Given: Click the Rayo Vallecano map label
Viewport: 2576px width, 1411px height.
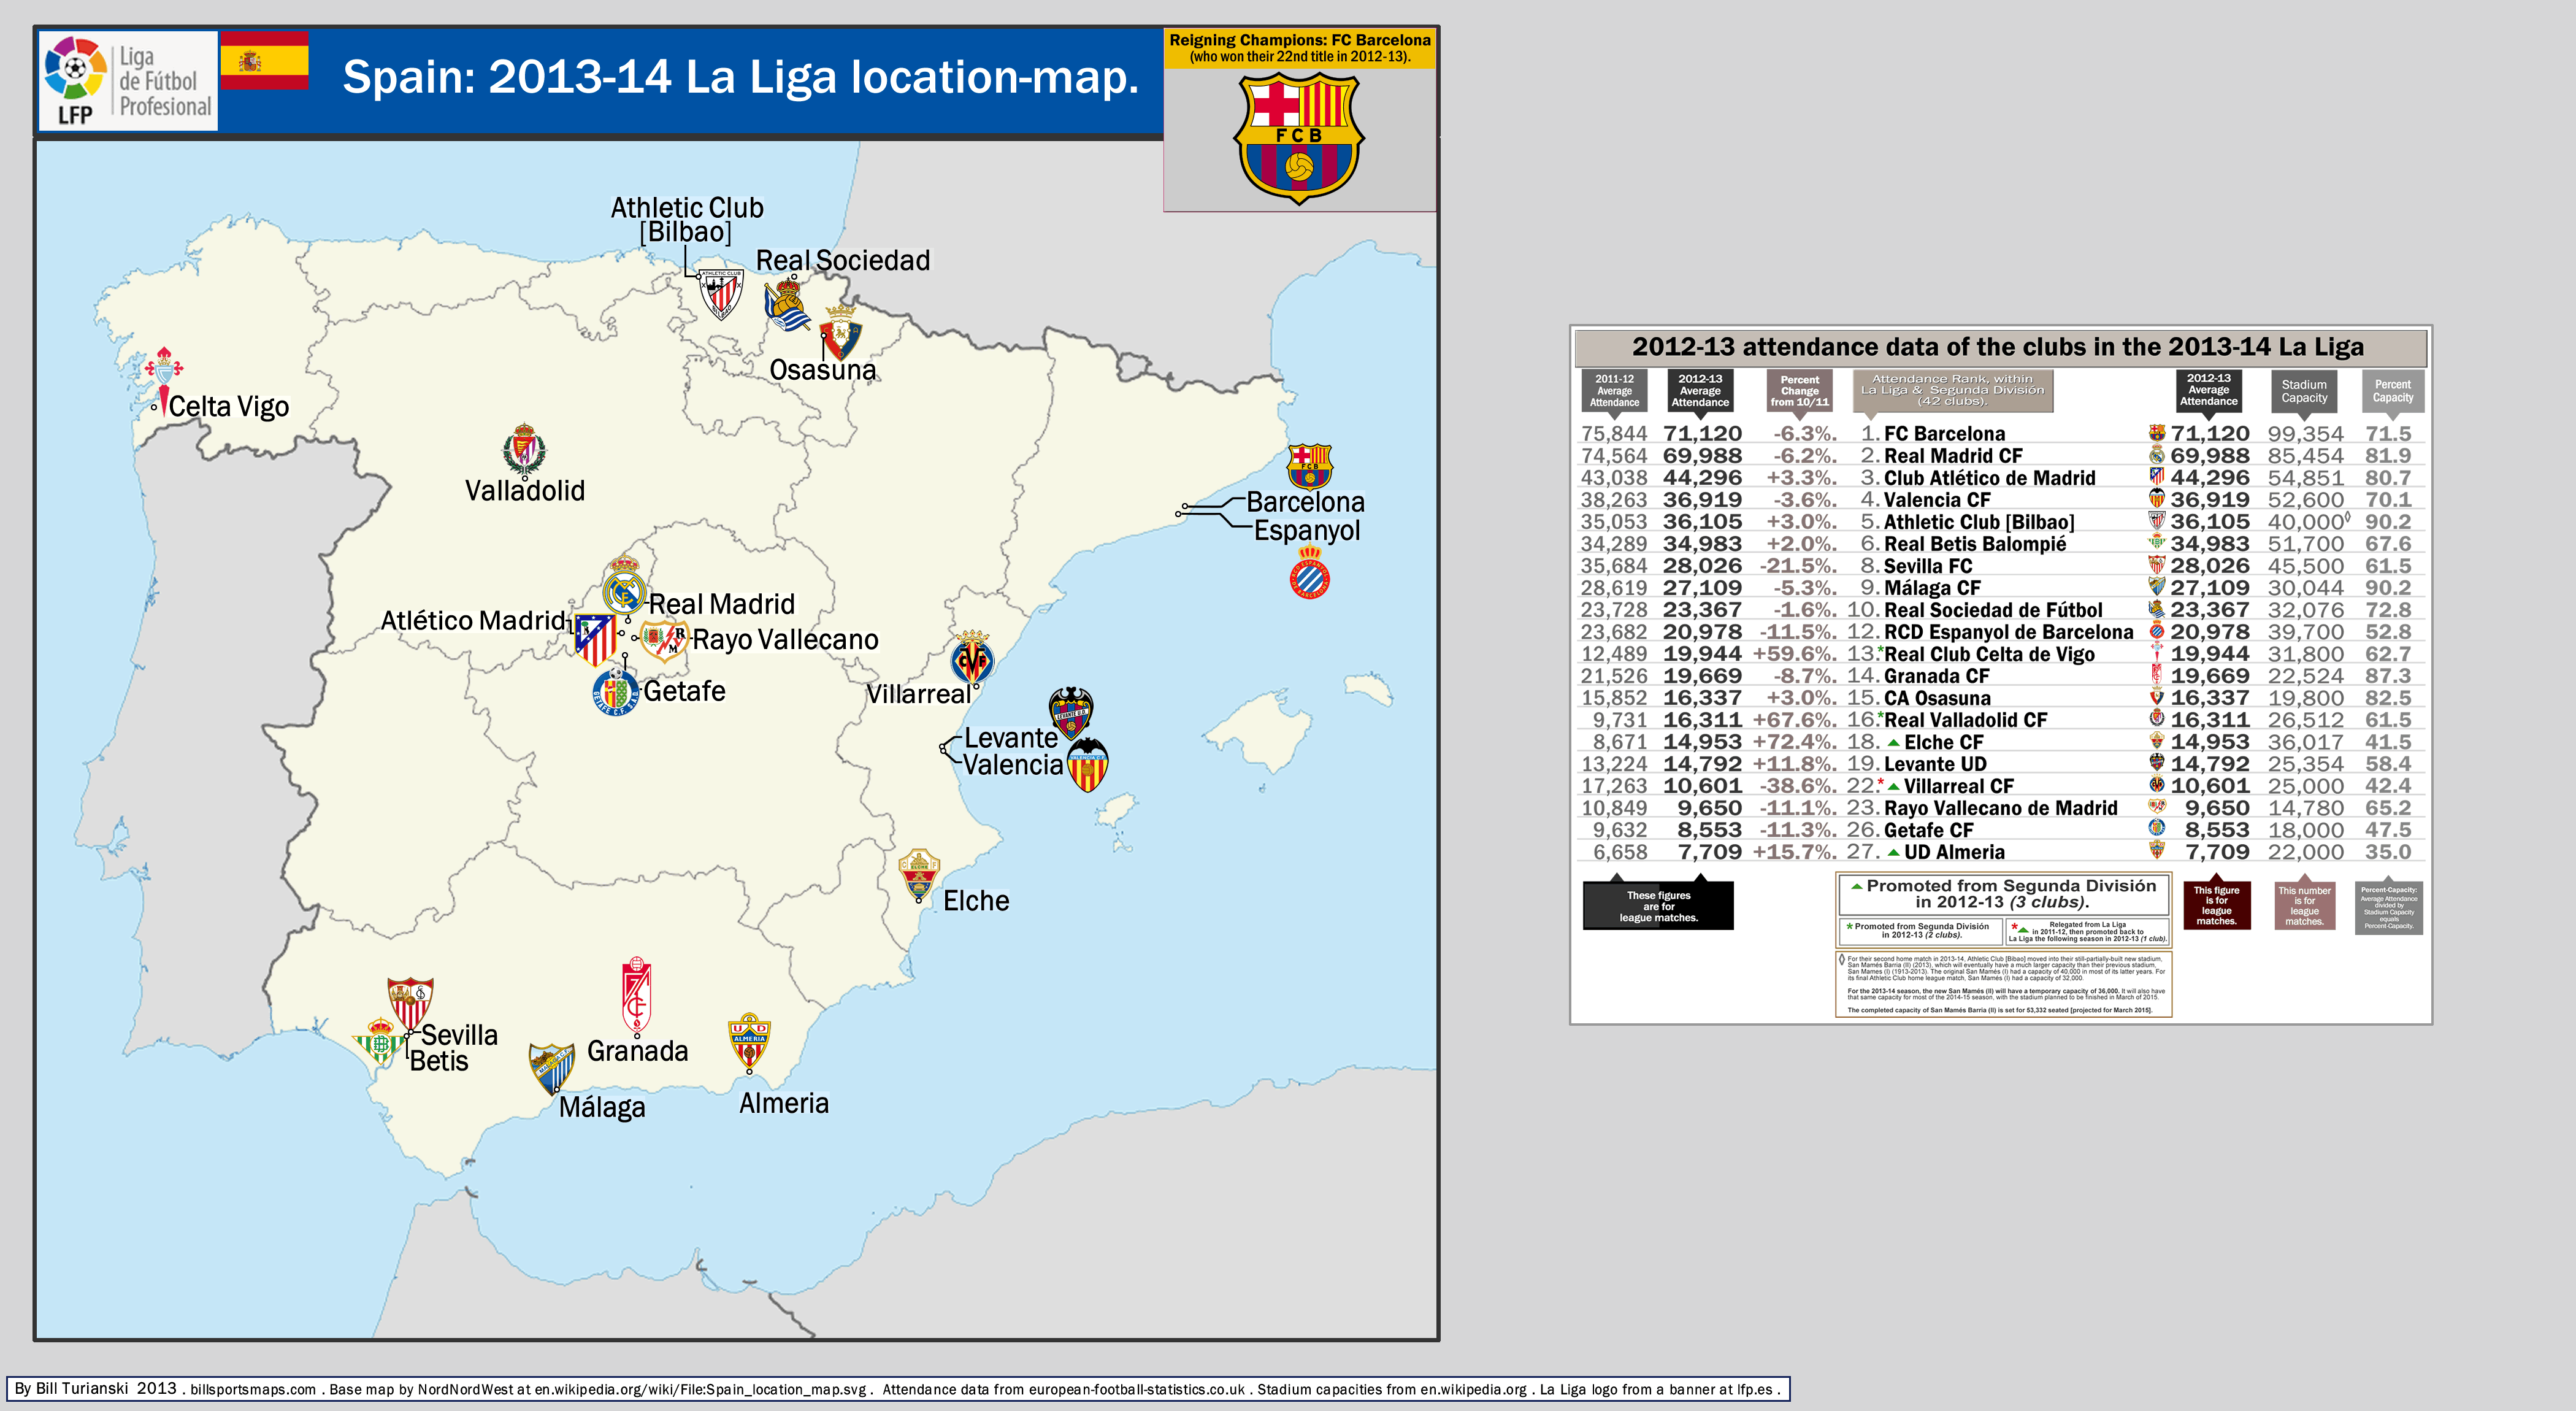Looking at the screenshot, I should click(785, 640).
